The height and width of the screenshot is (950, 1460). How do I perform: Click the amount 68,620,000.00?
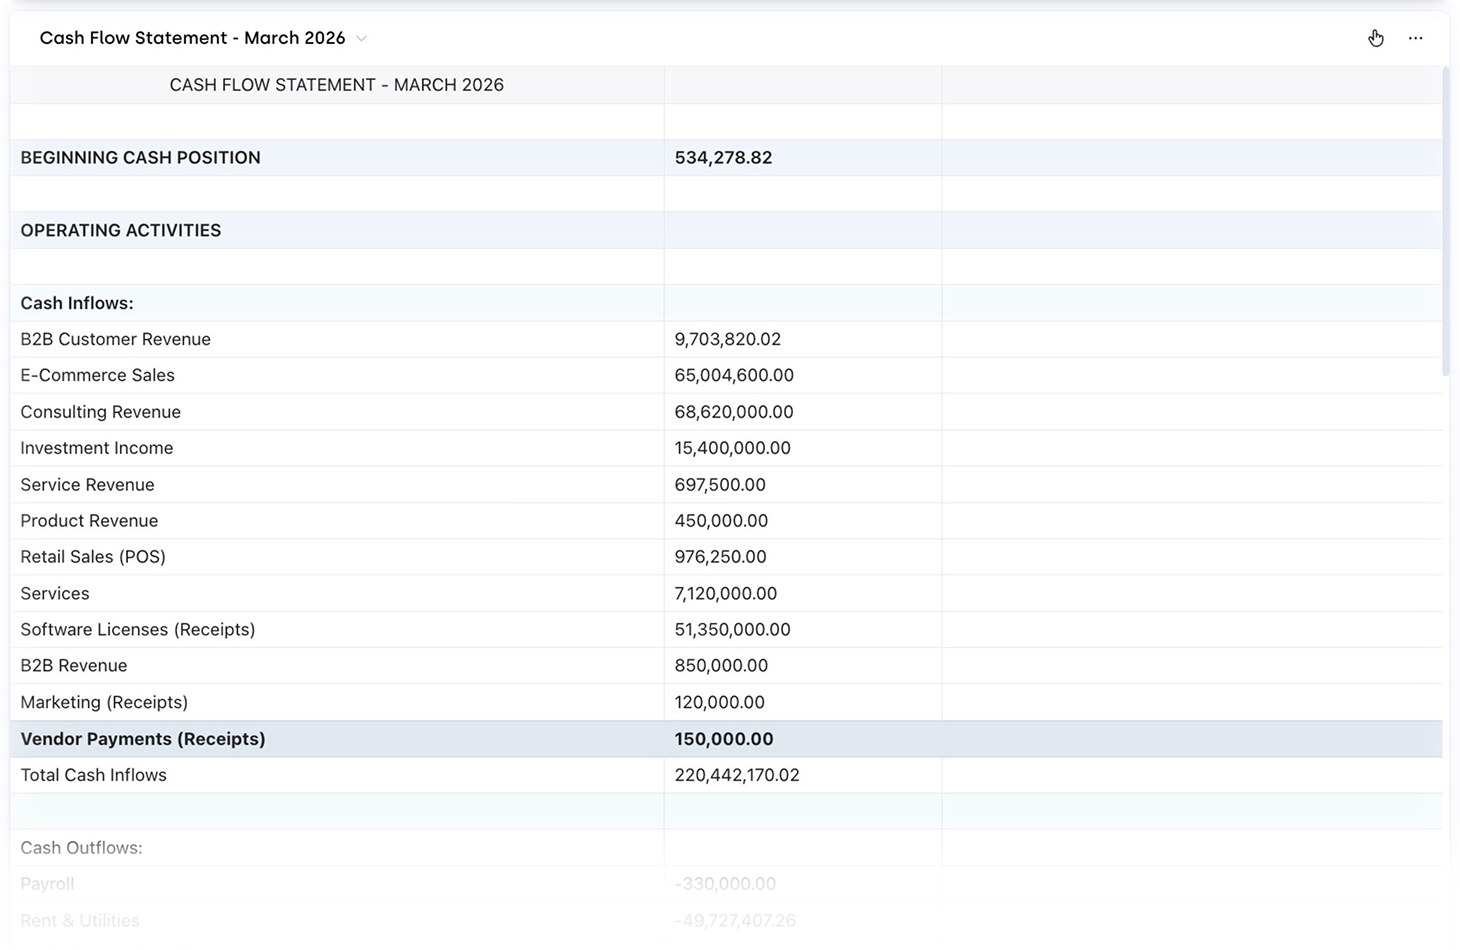coord(734,412)
